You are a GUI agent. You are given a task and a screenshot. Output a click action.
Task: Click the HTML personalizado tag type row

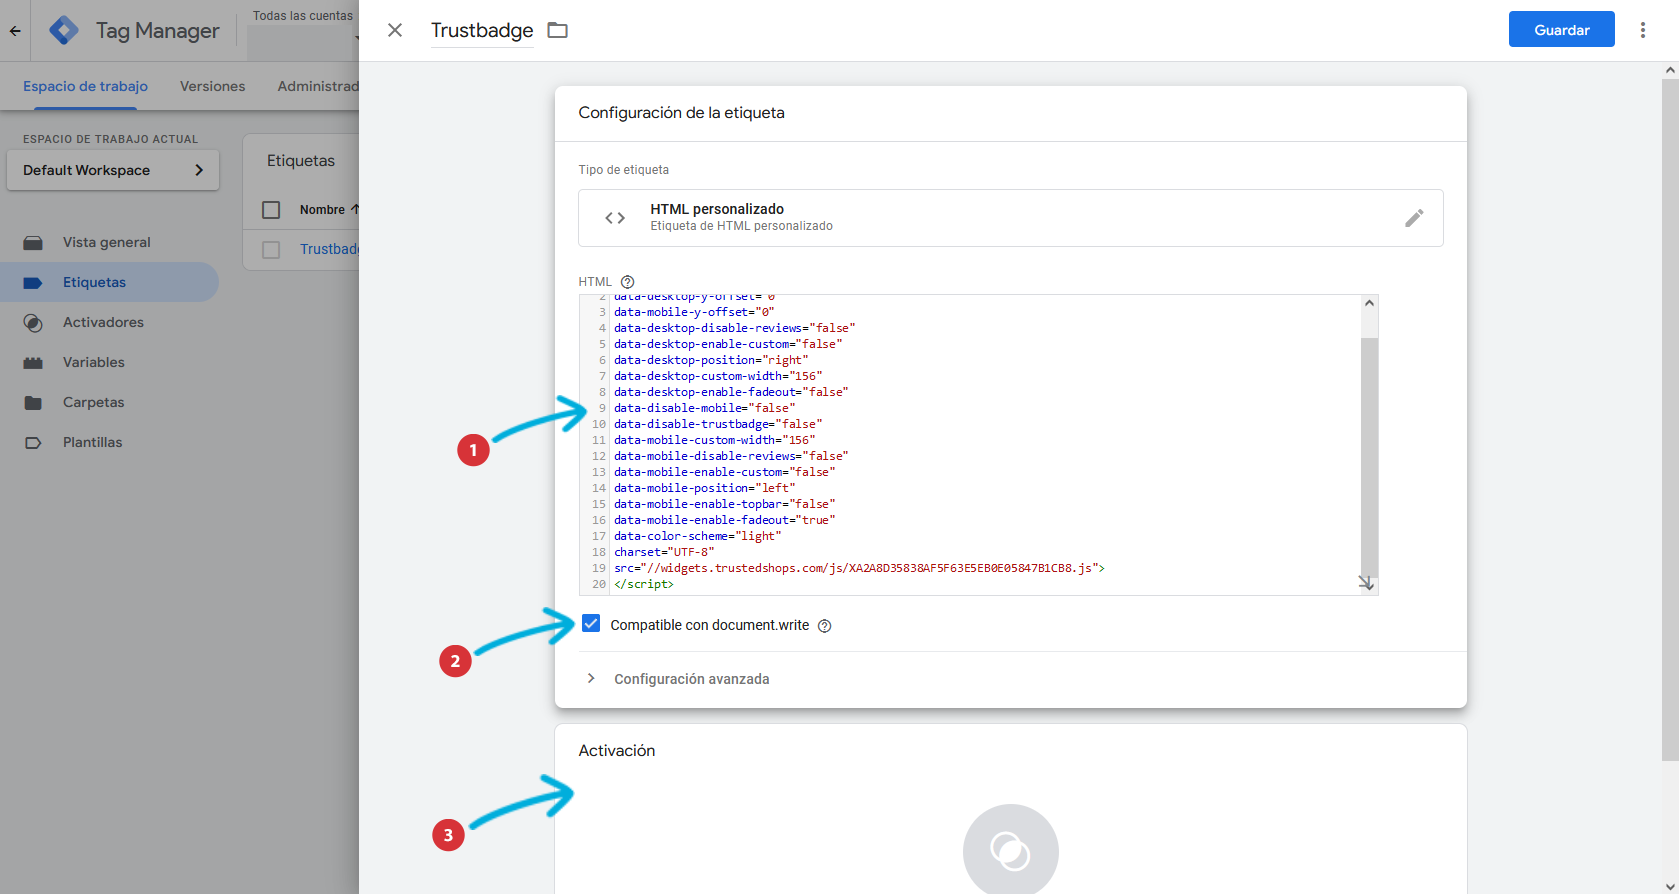pos(1010,218)
